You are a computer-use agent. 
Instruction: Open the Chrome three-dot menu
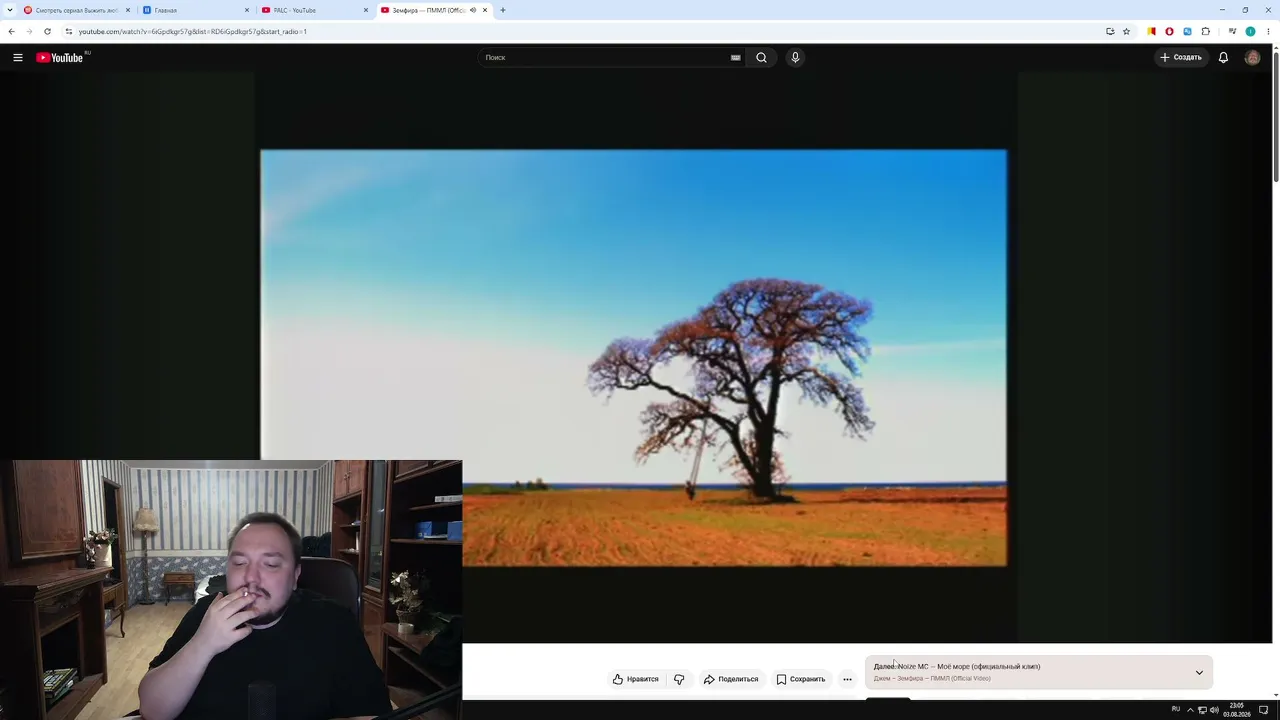point(1268,32)
